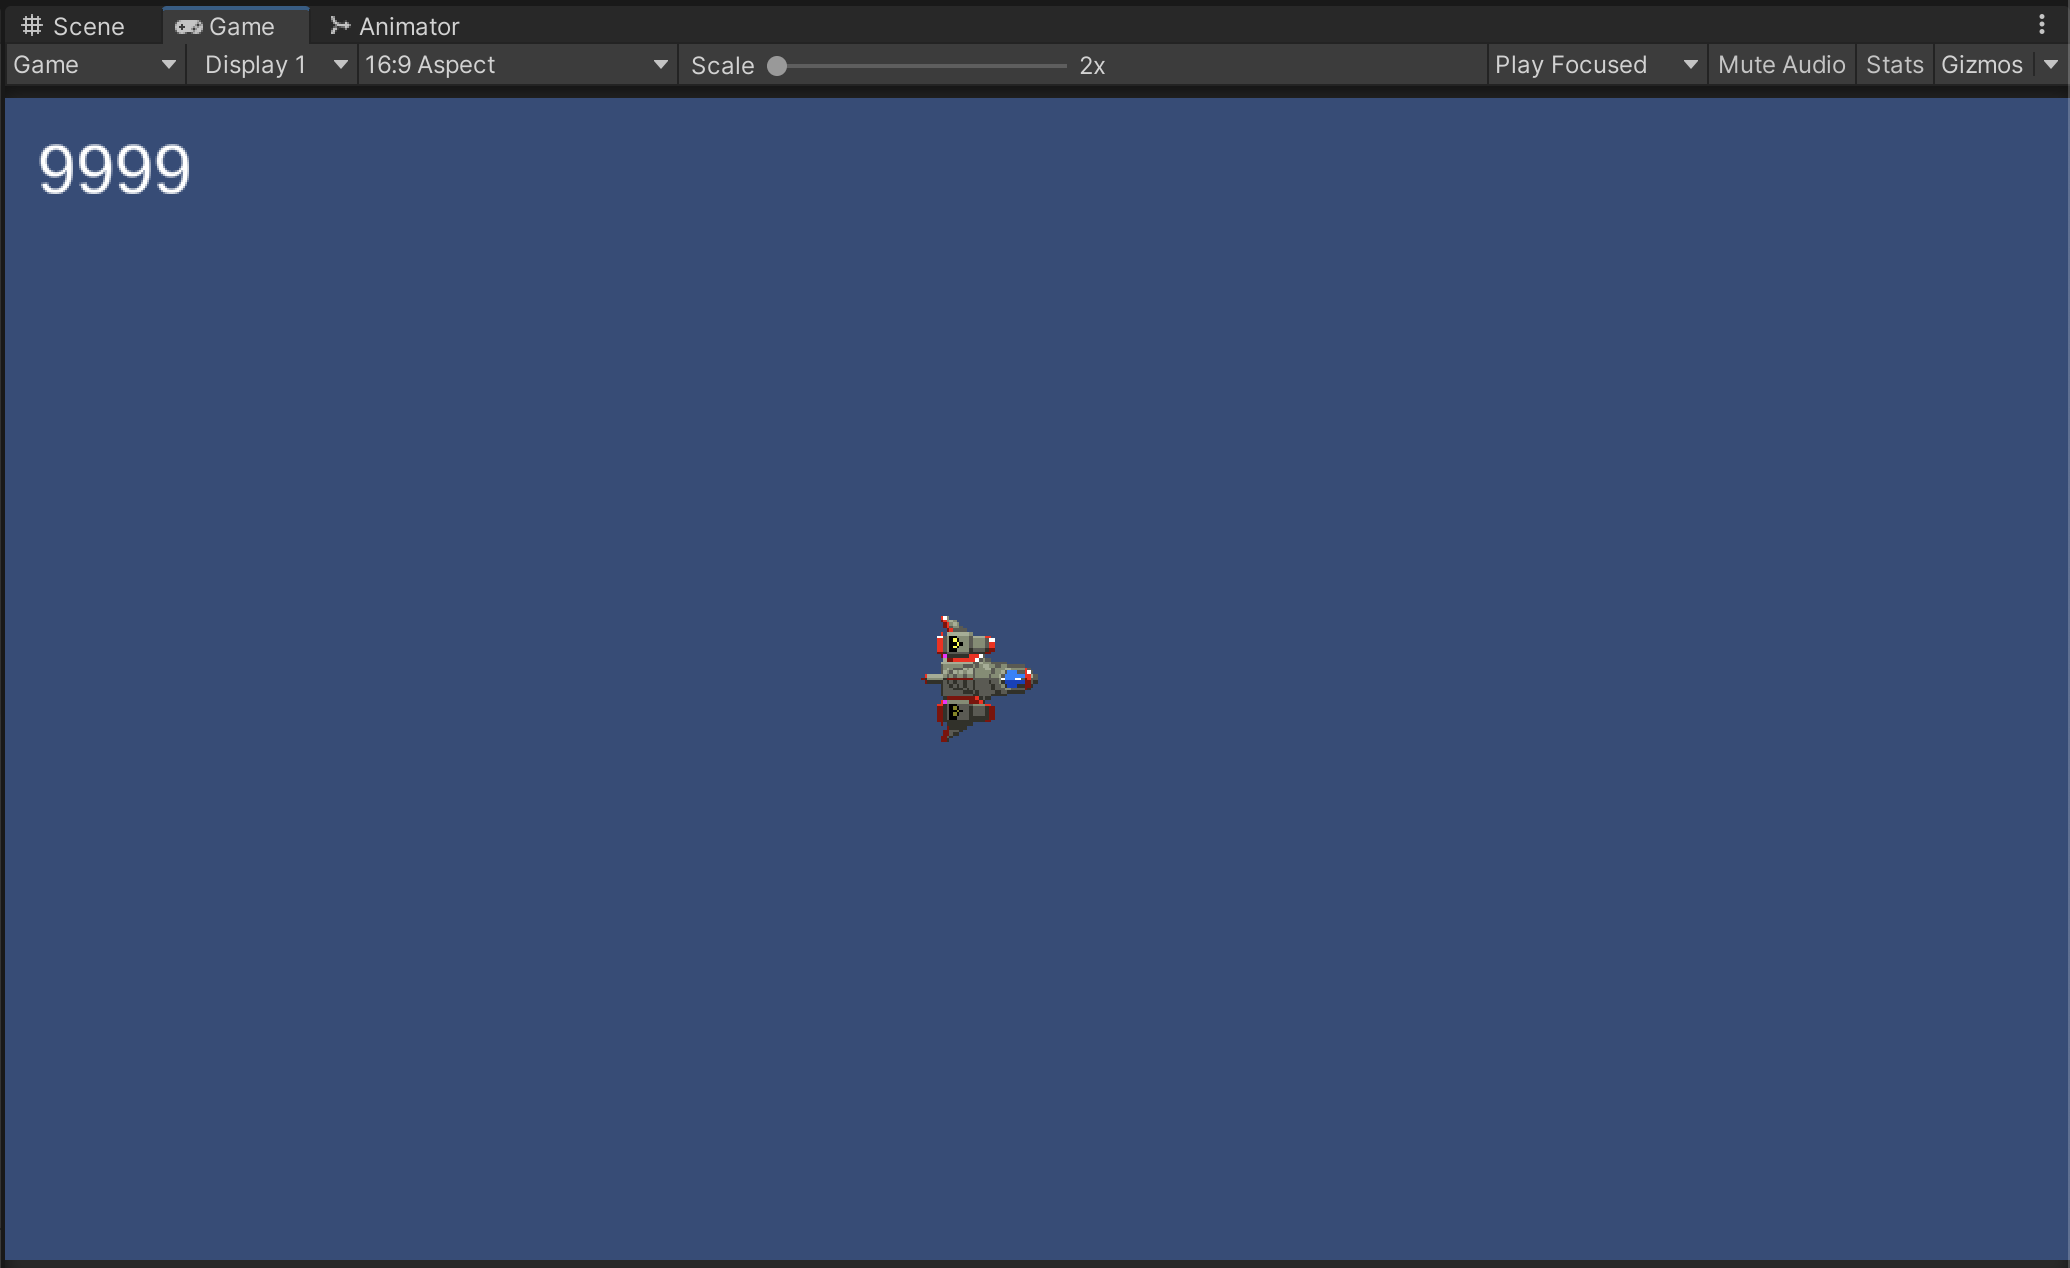Screen dimensions: 2070x1268
Task: Select the Game tab label
Action: [241, 27]
